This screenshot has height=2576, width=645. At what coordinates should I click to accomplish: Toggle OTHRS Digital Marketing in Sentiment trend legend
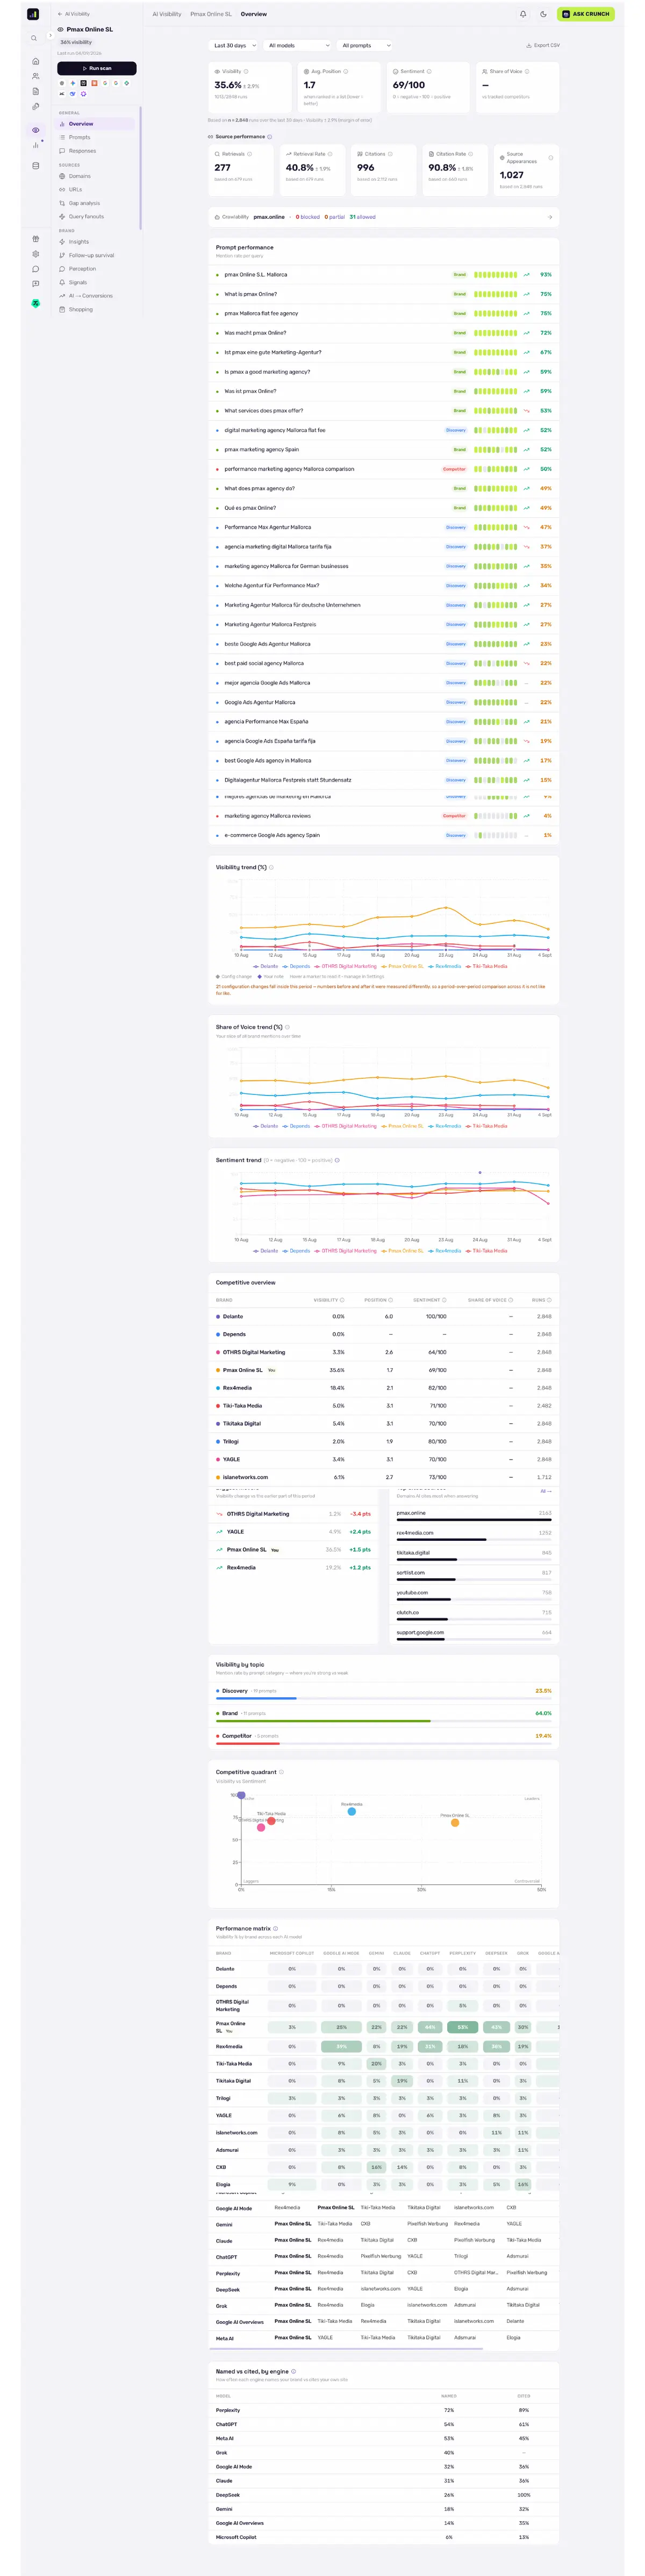[347, 1251]
